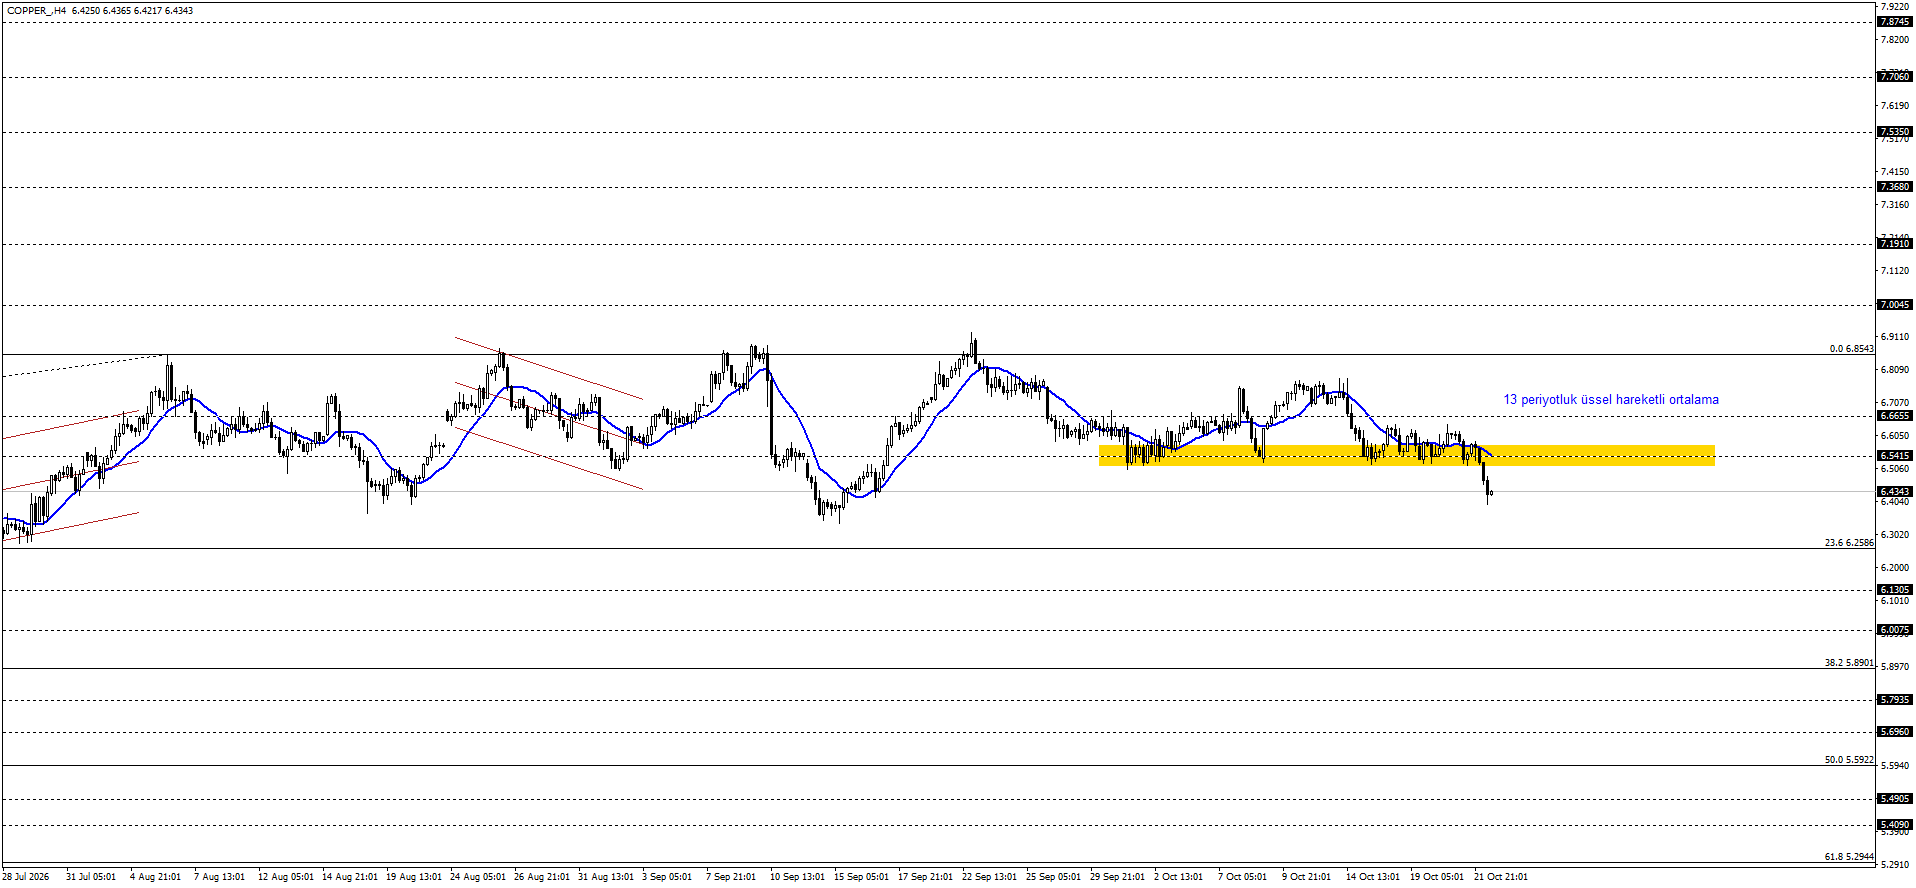Select the '13 periyotluk üssel hareketli ortalama' annotation
The image size is (1916, 888).
click(x=1611, y=400)
